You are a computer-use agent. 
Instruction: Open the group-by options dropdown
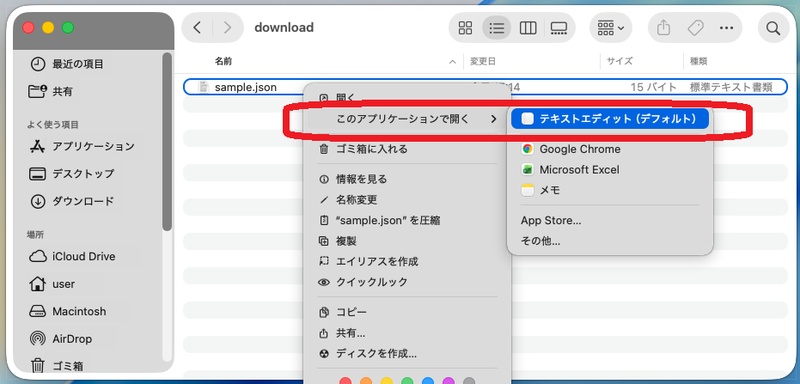click(x=611, y=28)
